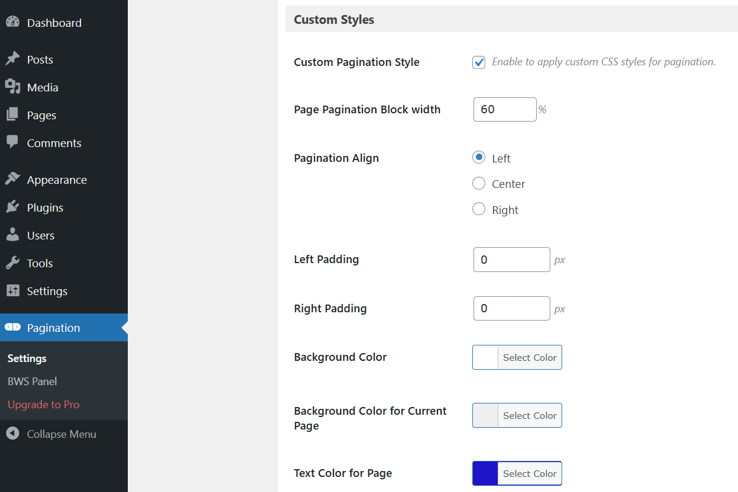Open the Tools menu item
This screenshot has height=492, width=738.
point(64,263)
